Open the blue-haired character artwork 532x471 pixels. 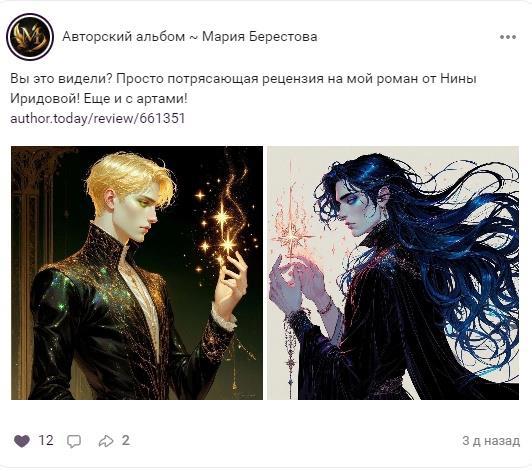tap(393, 273)
